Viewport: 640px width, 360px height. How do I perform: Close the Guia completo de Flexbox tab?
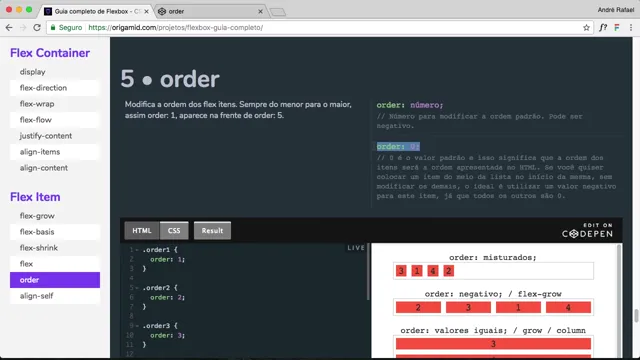tap(147, 11)
